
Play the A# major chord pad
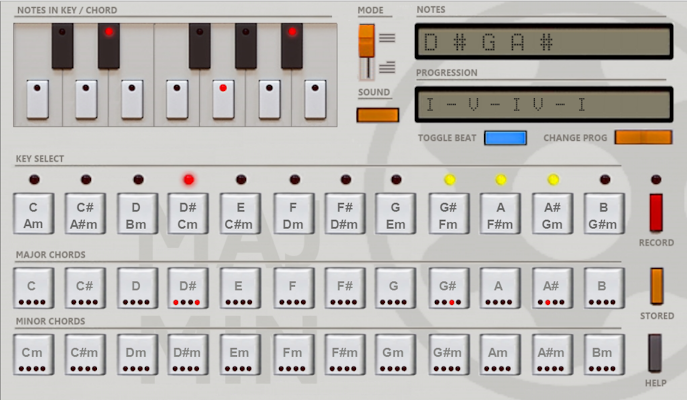552,288
